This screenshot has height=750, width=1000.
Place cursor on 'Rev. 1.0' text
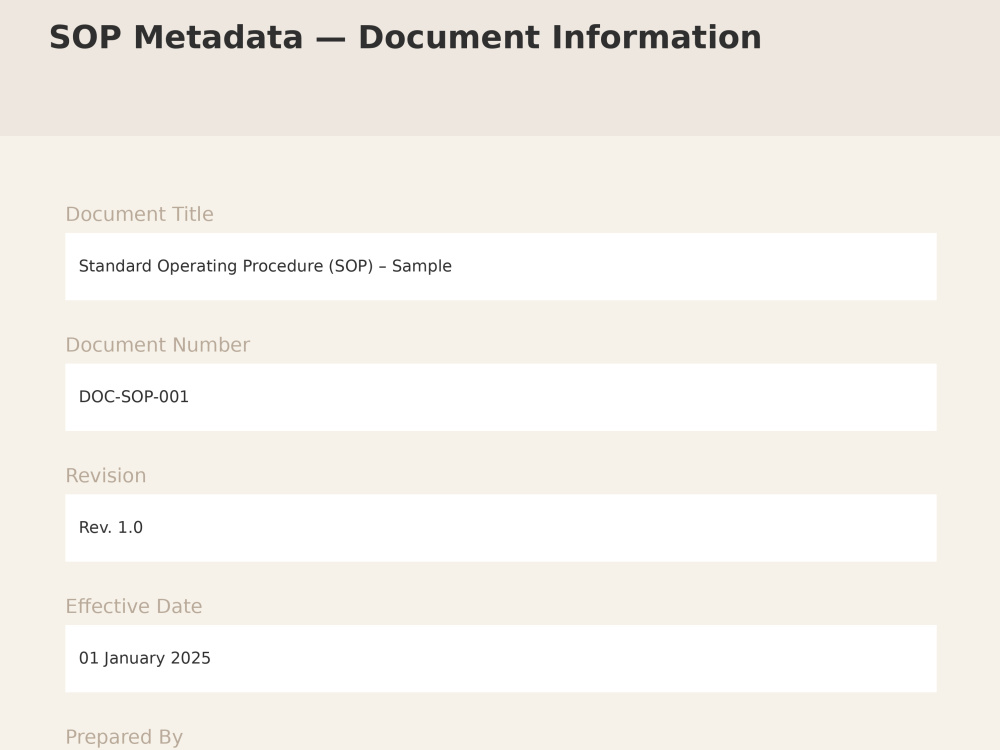[111, 527]
